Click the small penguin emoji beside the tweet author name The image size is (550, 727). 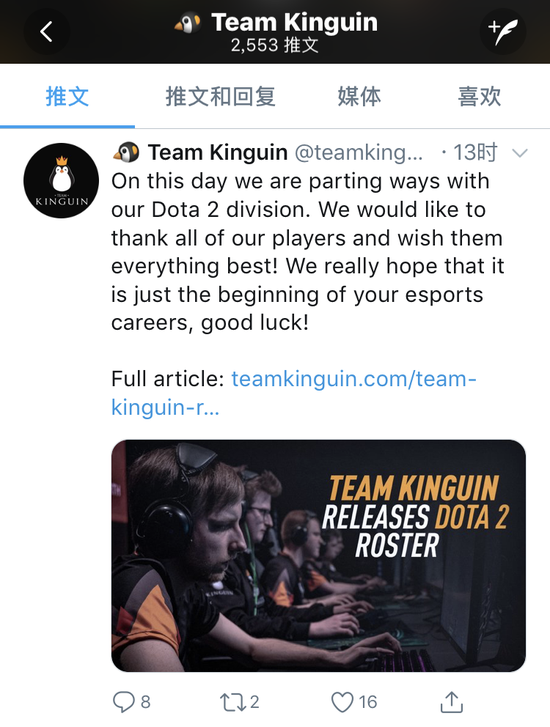point(126,152)
